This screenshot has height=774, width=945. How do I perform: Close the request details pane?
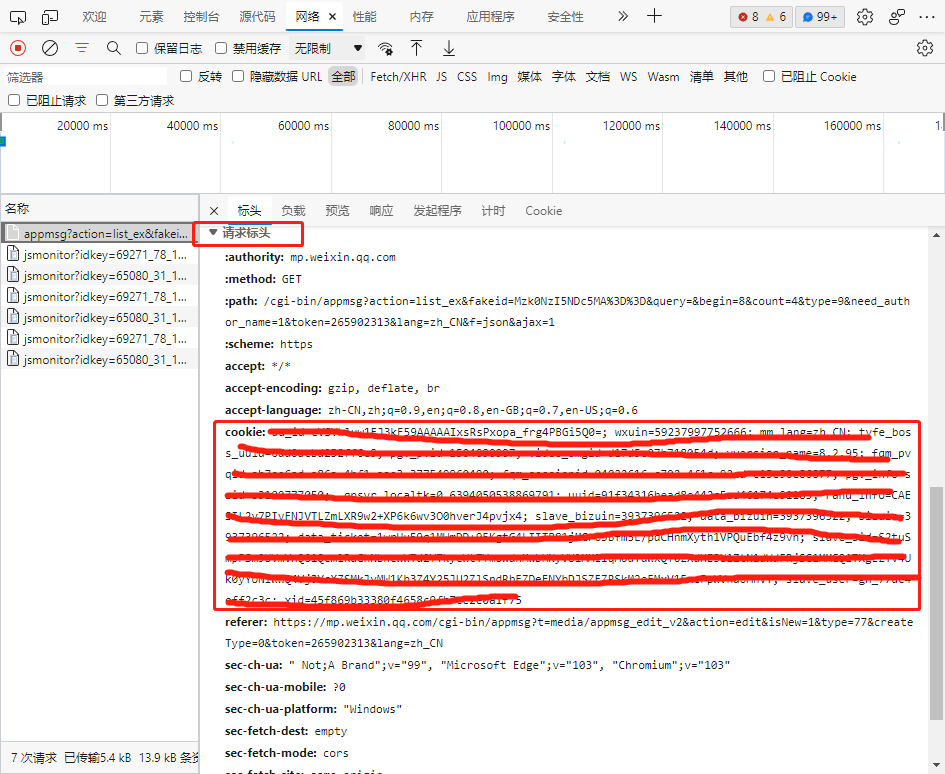point(214,211)
